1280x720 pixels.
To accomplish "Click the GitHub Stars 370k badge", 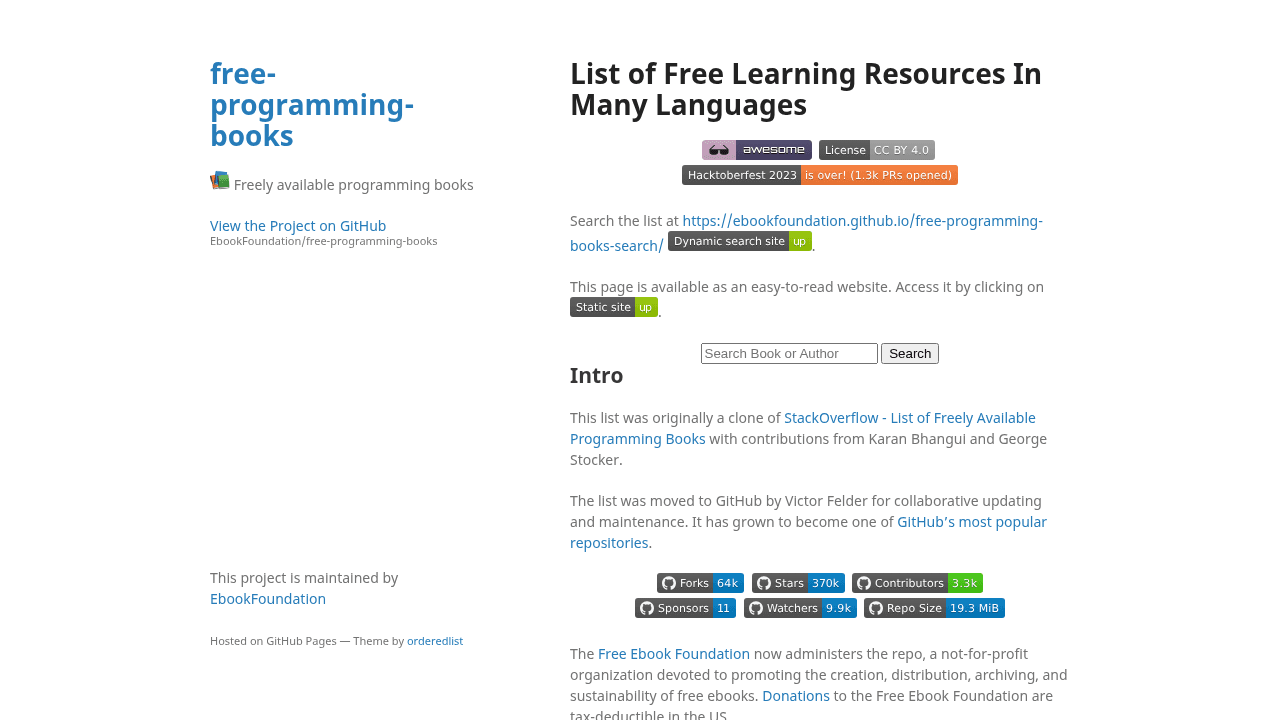I will tap(798, 583).
